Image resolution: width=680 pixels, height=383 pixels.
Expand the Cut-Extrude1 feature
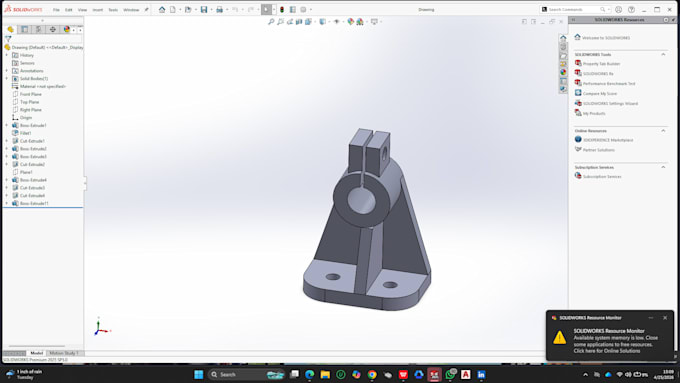7,141
